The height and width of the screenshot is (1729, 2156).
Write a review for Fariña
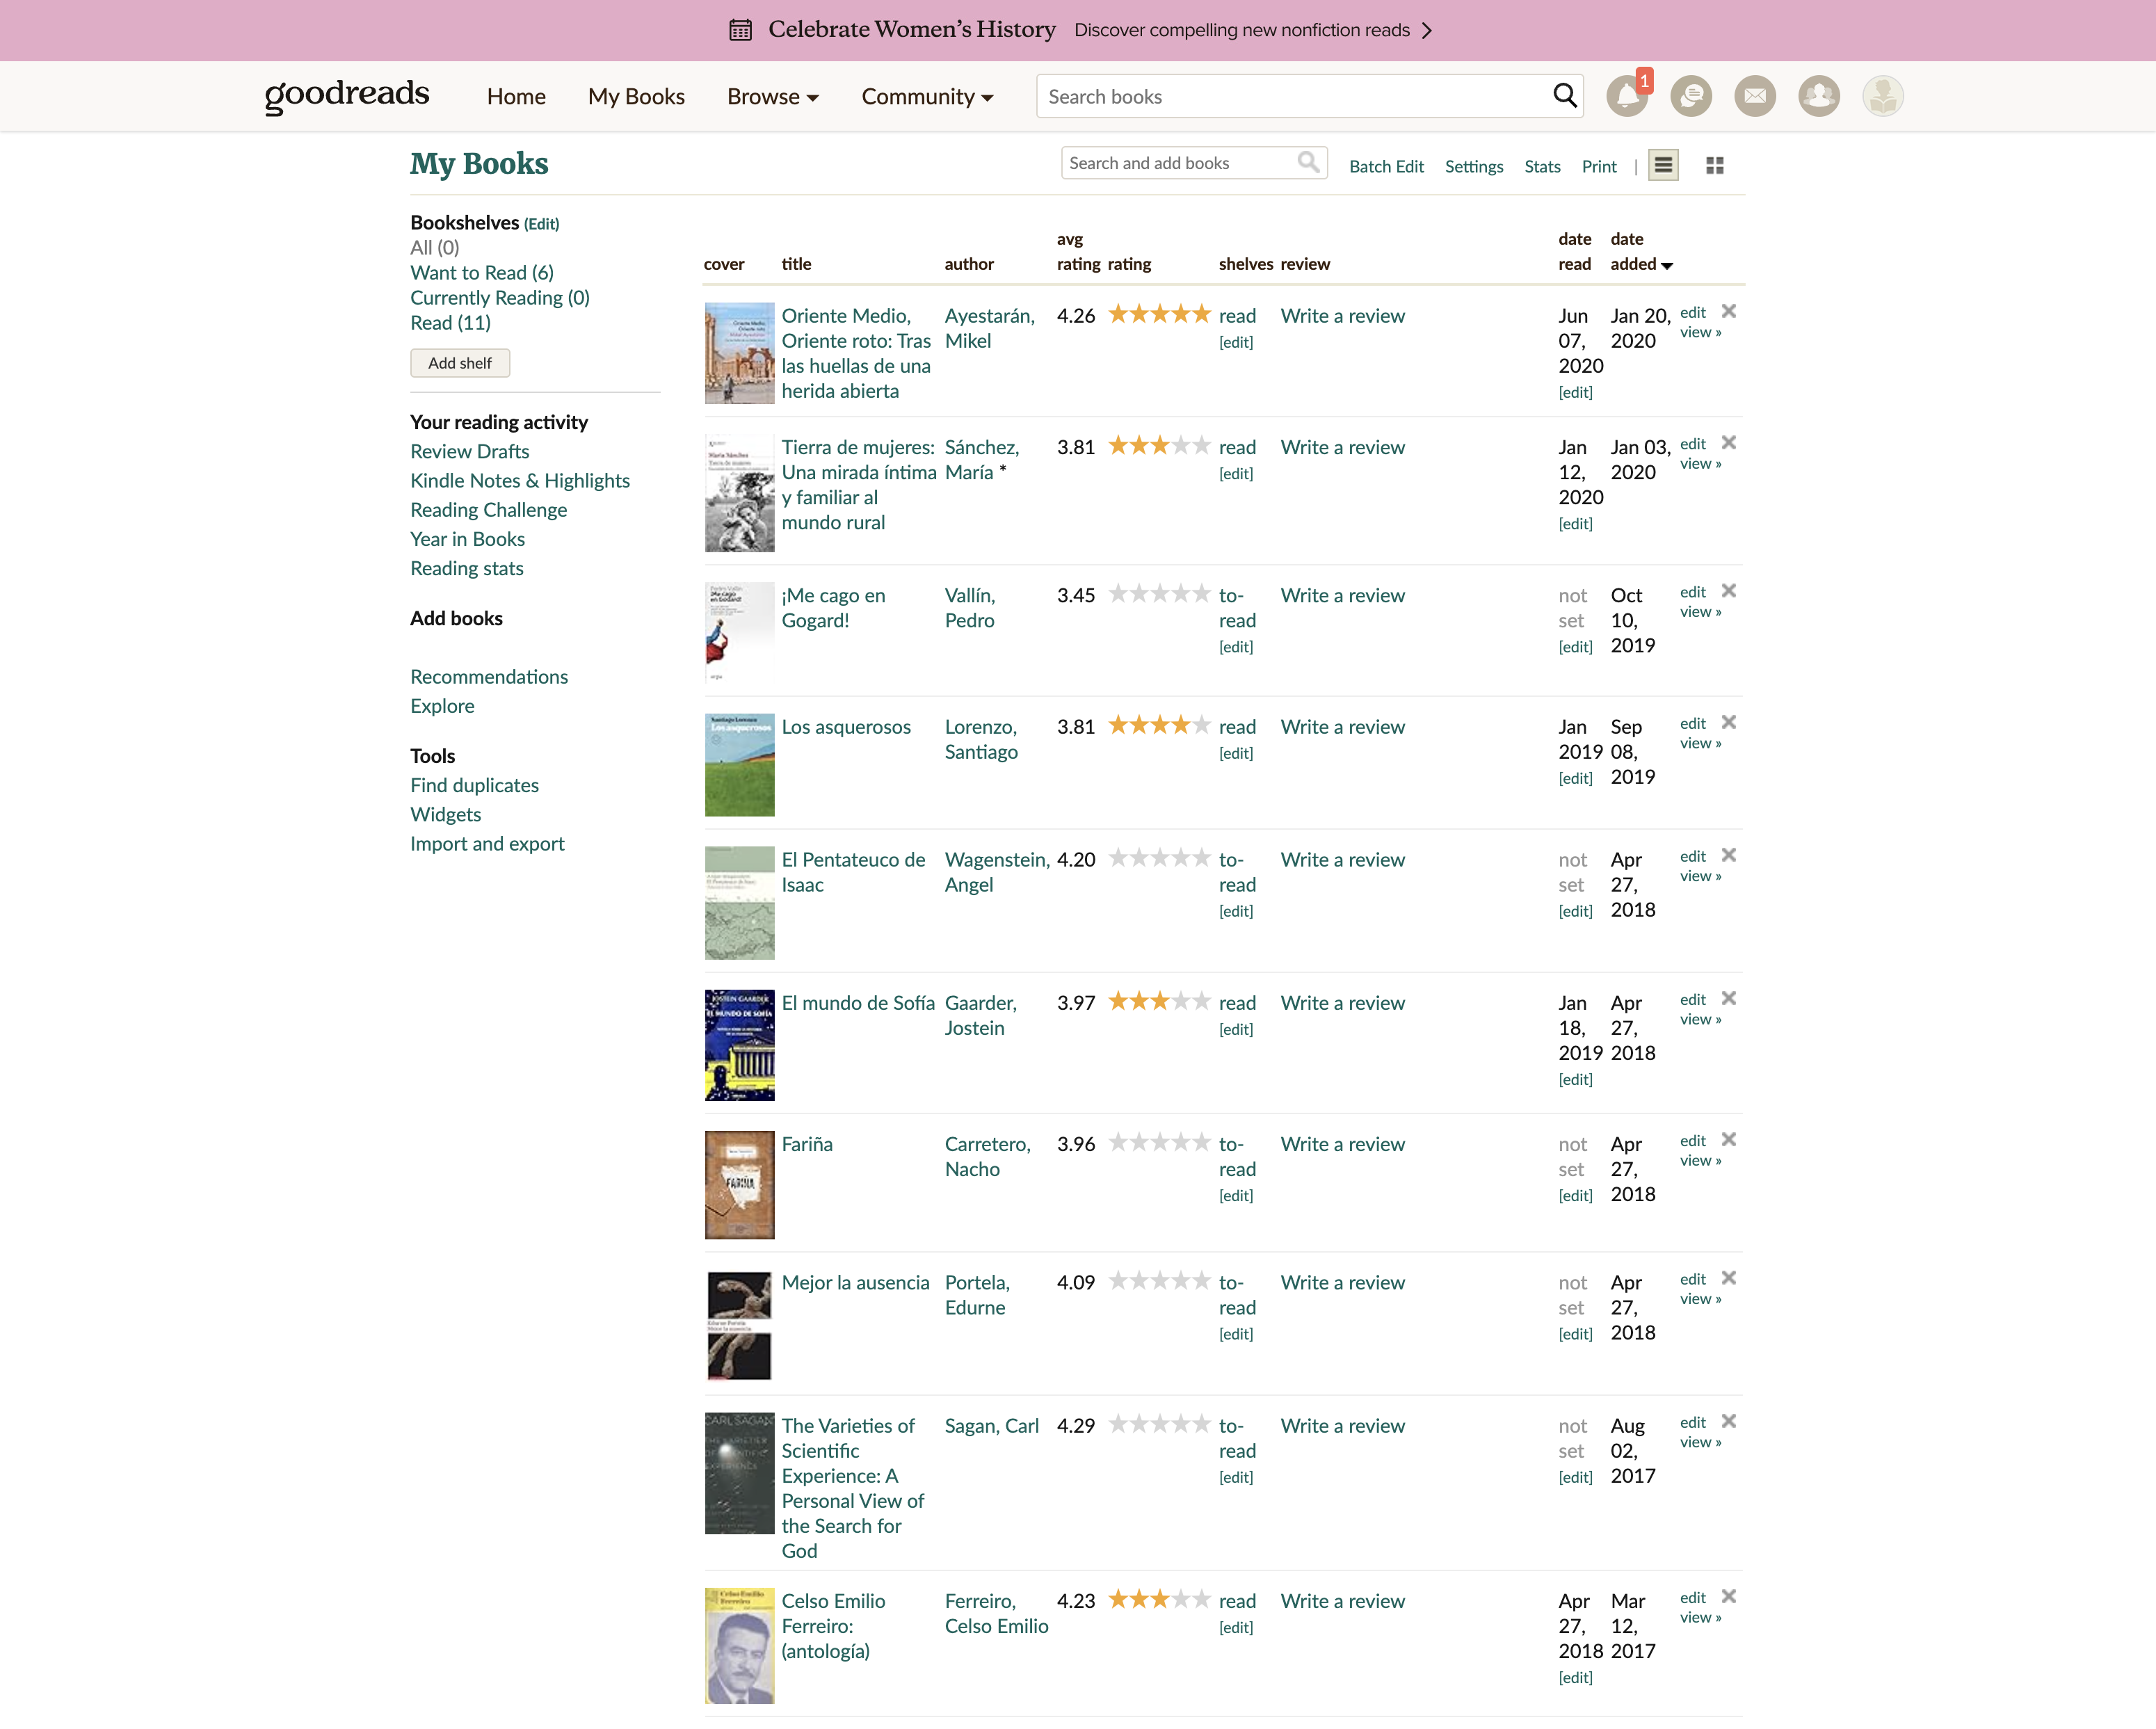point(1343,1143)
